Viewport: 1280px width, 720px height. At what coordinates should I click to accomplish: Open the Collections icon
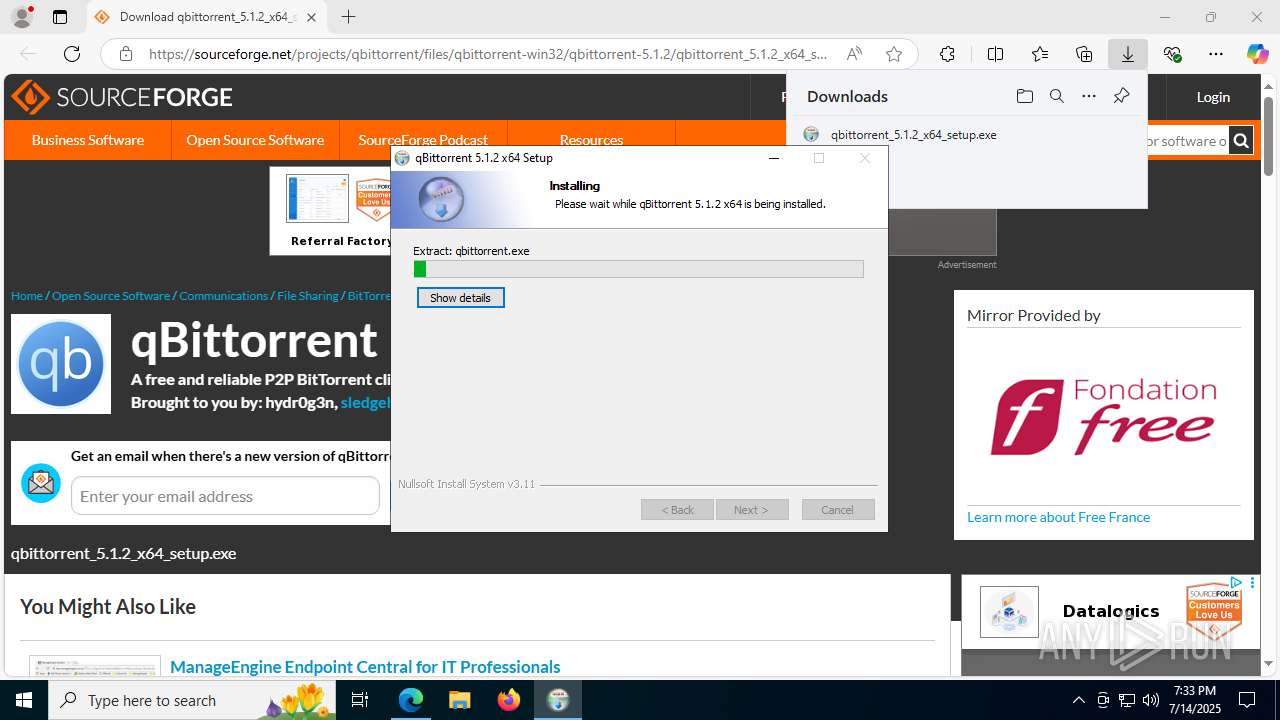tap(1084, 54)
